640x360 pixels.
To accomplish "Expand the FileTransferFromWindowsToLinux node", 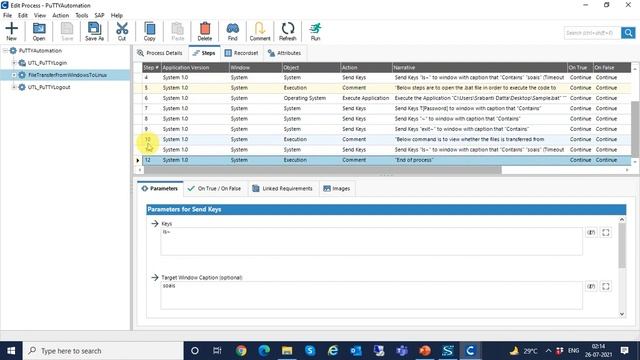I will click(x=14, y=75).
